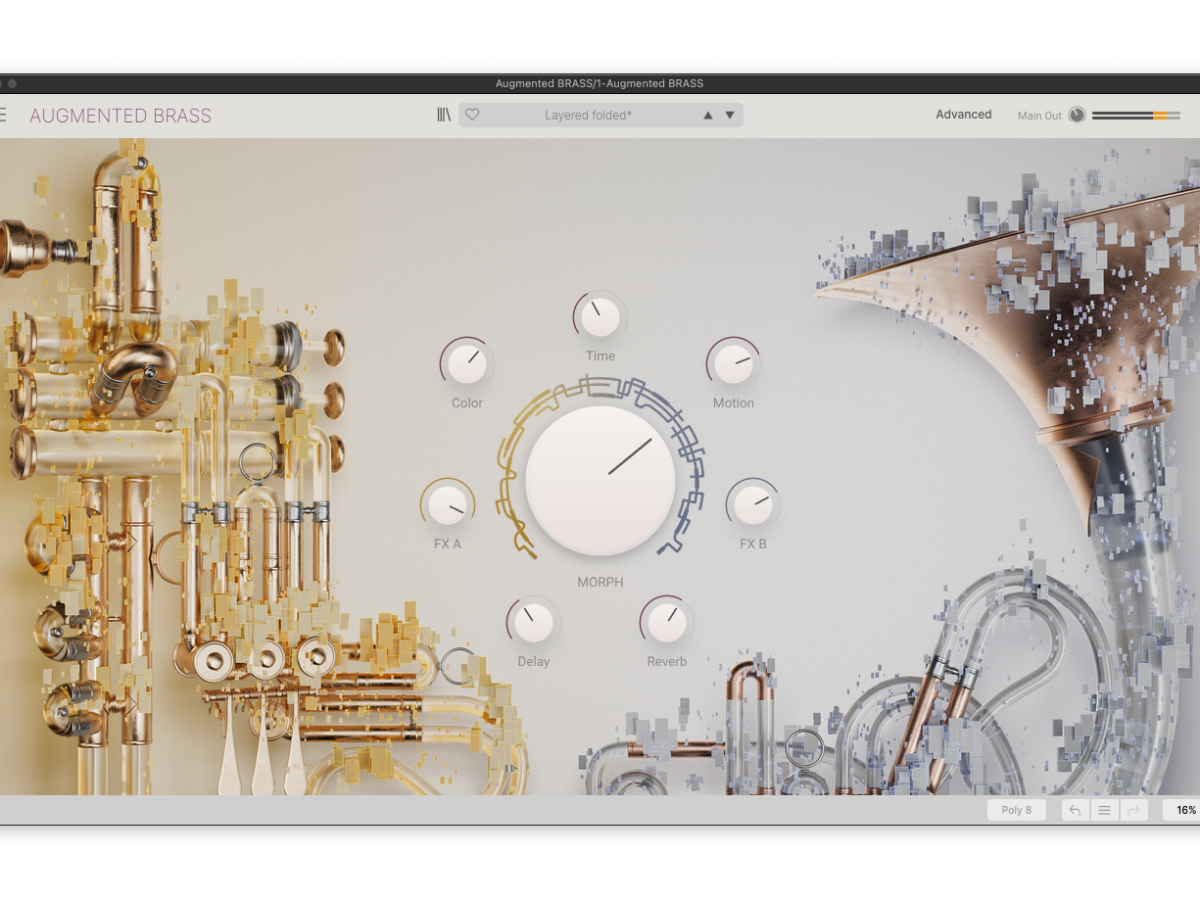1200x900 pixels.
Task: Select previous preset with up arrow
Action: tap(708, 115)
